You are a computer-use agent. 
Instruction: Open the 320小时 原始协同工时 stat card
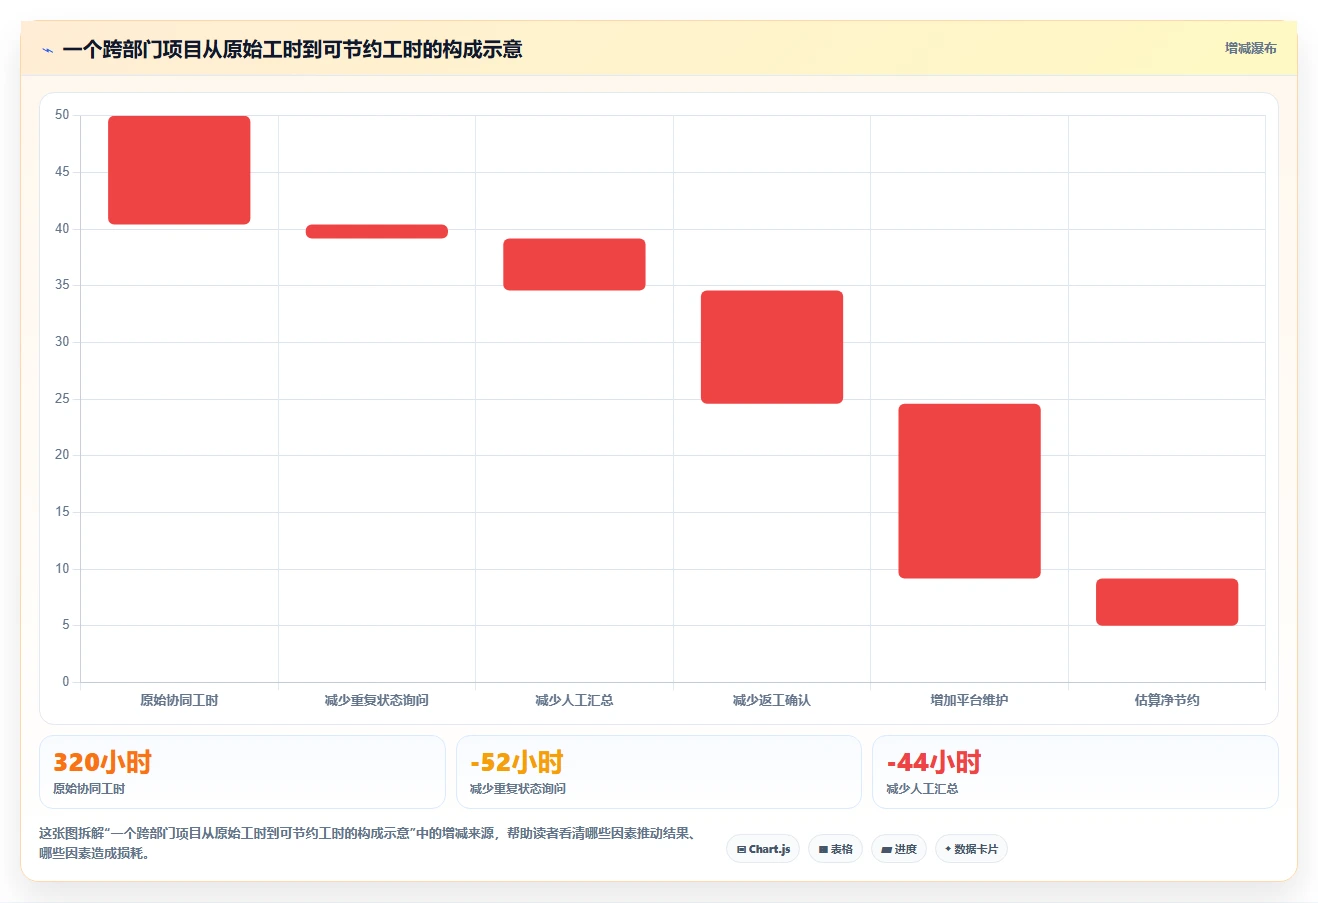242,772
